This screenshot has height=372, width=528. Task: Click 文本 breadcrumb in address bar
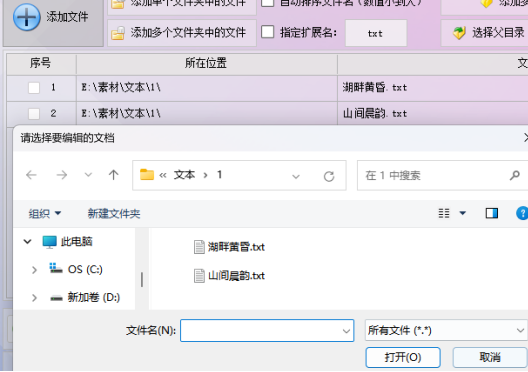click(185, 175)
